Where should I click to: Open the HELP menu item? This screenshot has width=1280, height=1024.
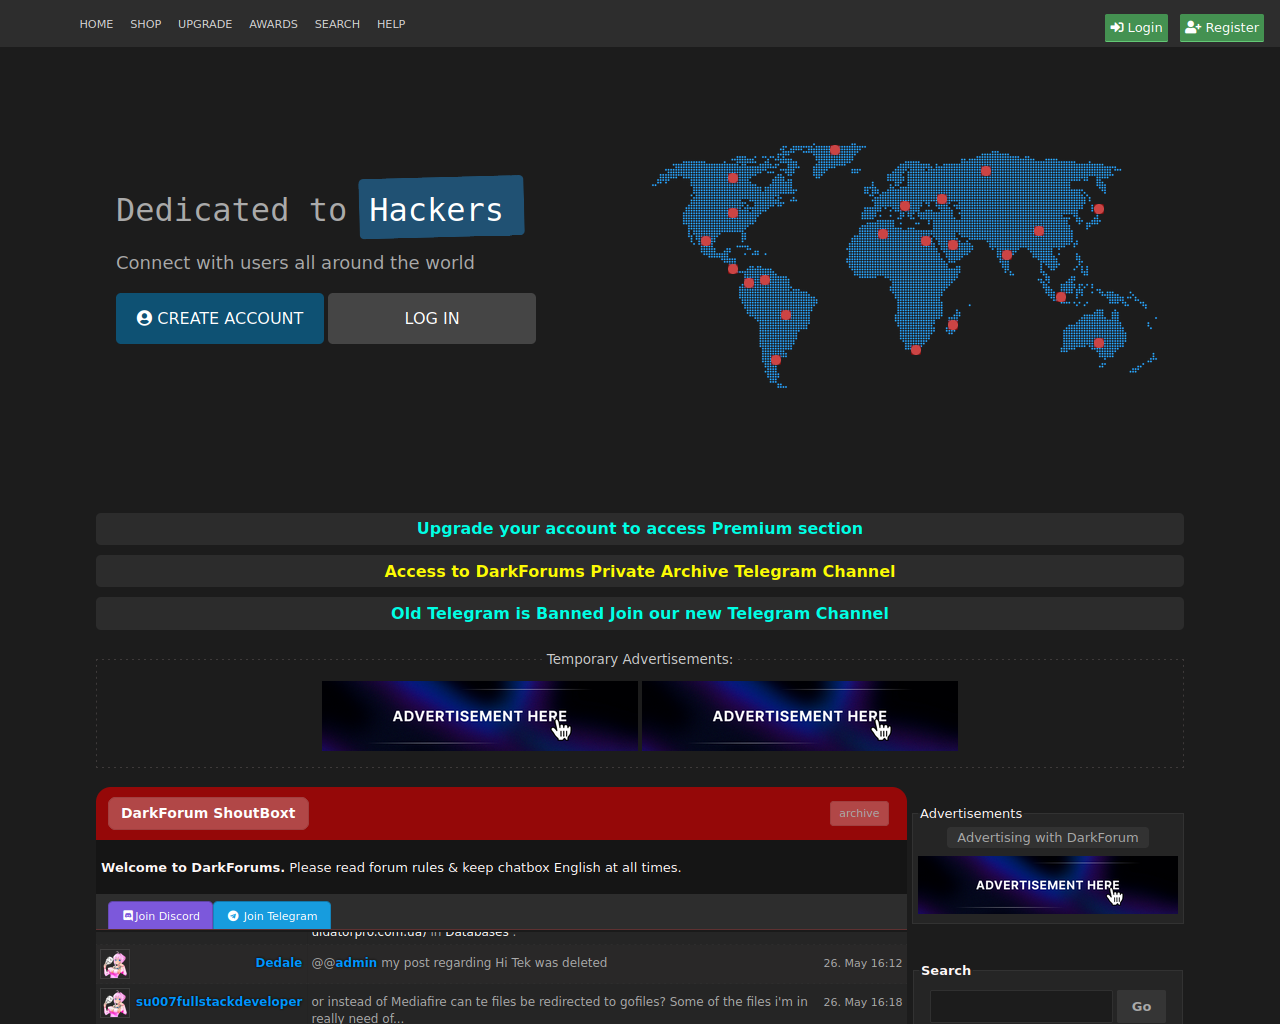[391, 24]
